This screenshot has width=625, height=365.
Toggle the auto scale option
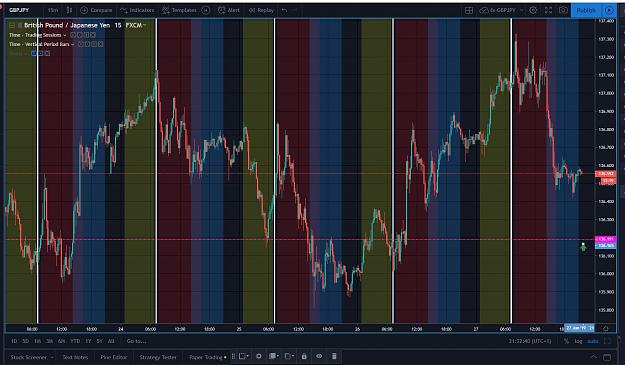tap(593, 341)
